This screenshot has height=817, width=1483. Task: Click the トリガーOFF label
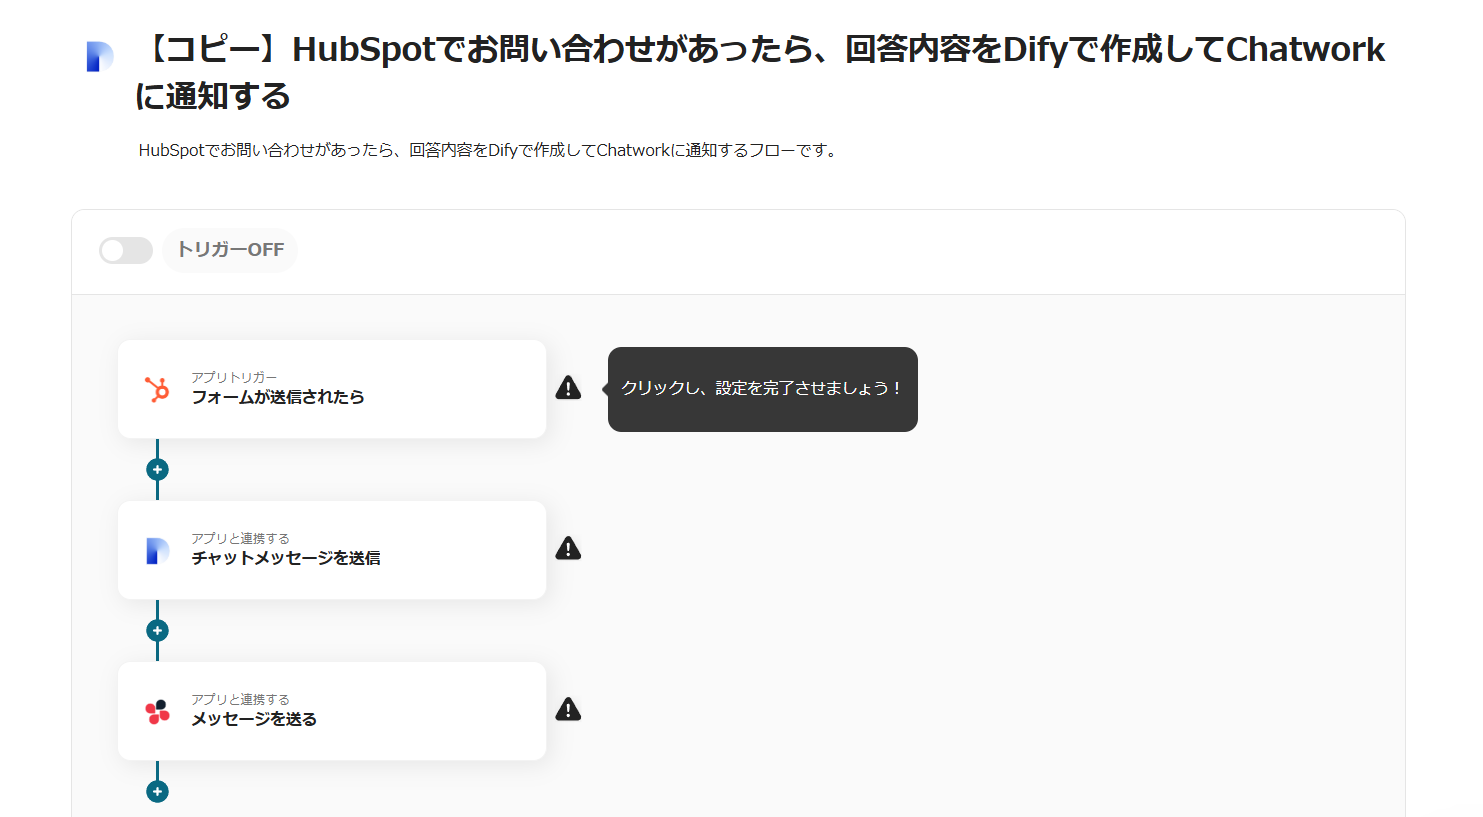pyautogui.click(x=231, y=250)
